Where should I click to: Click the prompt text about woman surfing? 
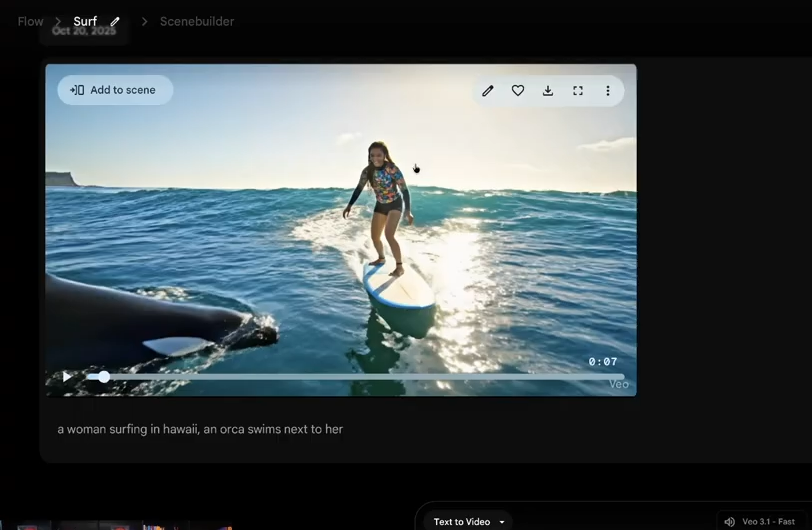tap(200, 429)
